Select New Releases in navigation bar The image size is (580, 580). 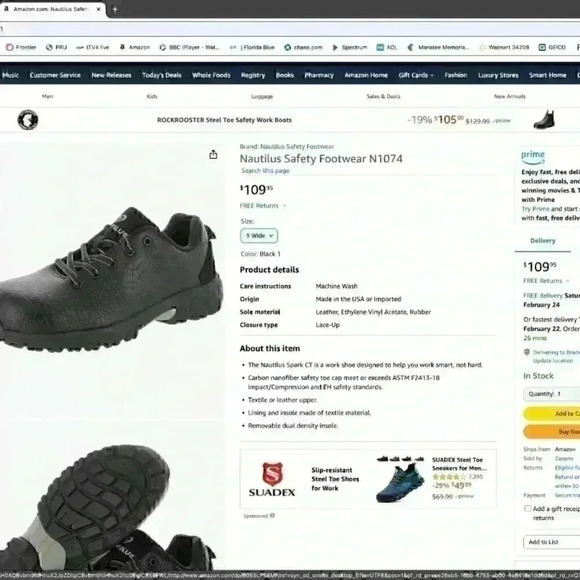coord(111,75)
